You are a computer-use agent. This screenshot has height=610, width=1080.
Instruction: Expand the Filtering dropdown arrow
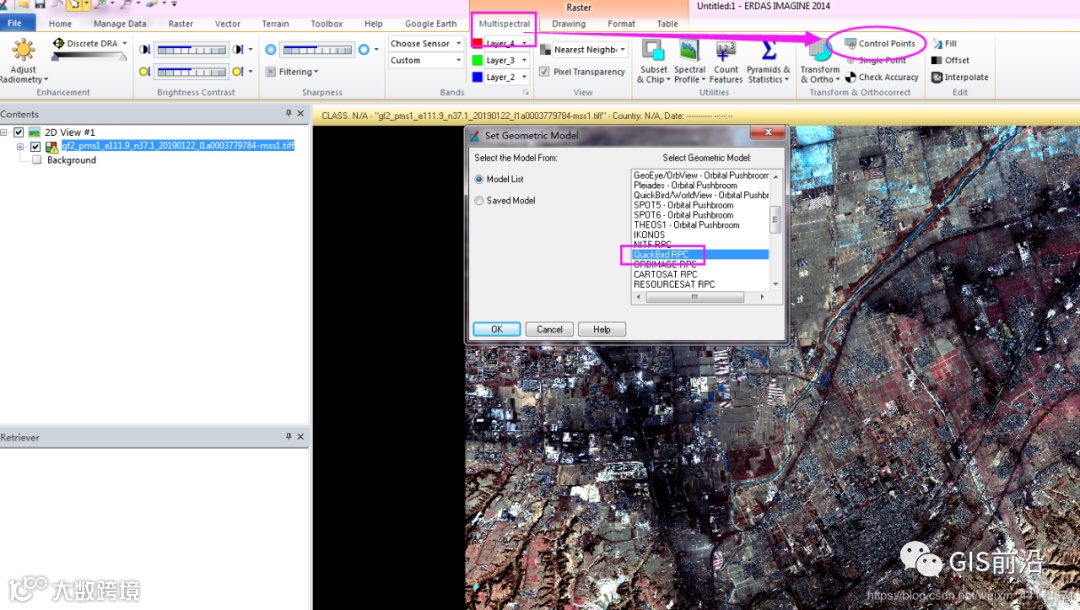[x=316, y=72]
